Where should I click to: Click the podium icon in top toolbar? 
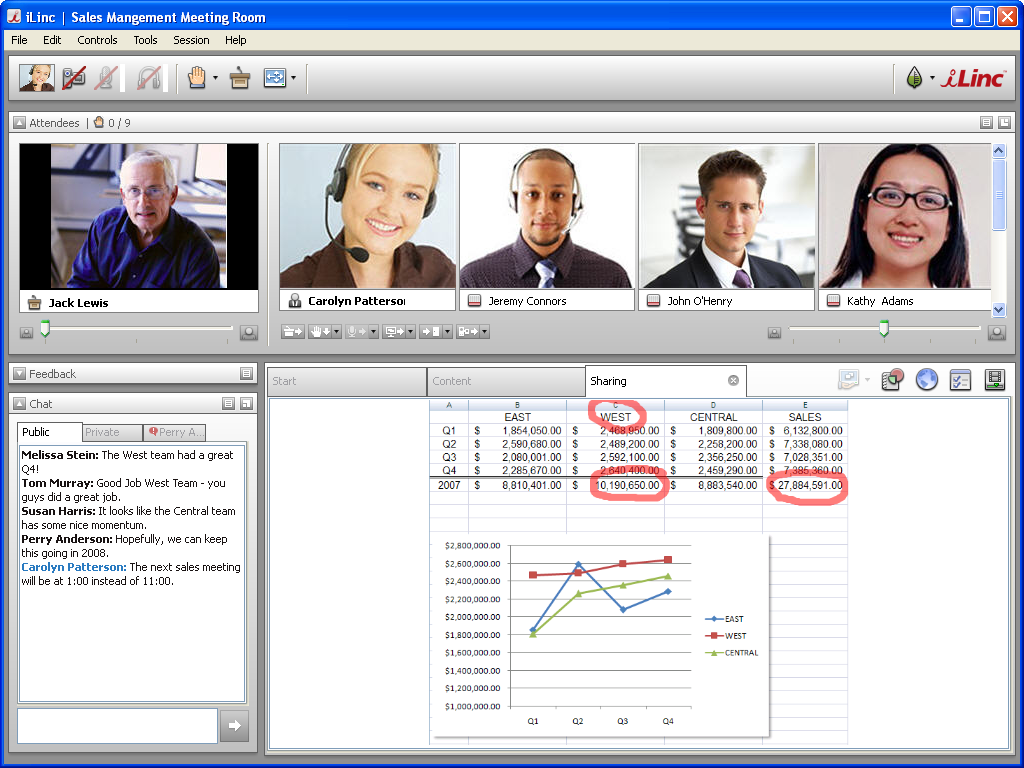coord(239,78)
